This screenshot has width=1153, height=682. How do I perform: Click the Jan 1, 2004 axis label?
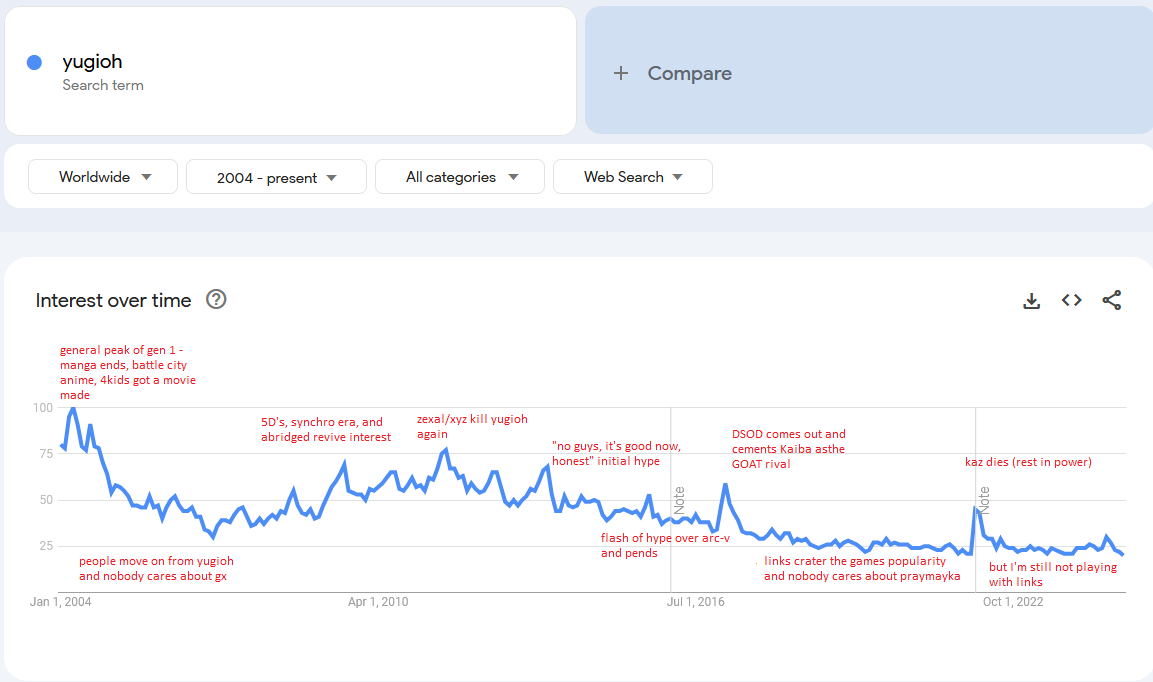click(x=60, y=602)
